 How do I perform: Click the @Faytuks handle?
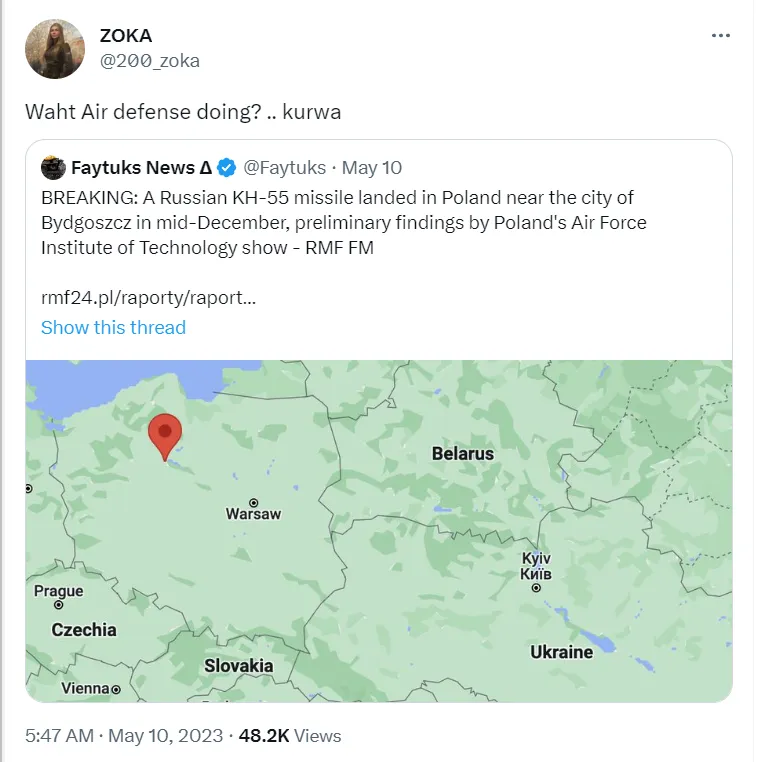point(285,167)
